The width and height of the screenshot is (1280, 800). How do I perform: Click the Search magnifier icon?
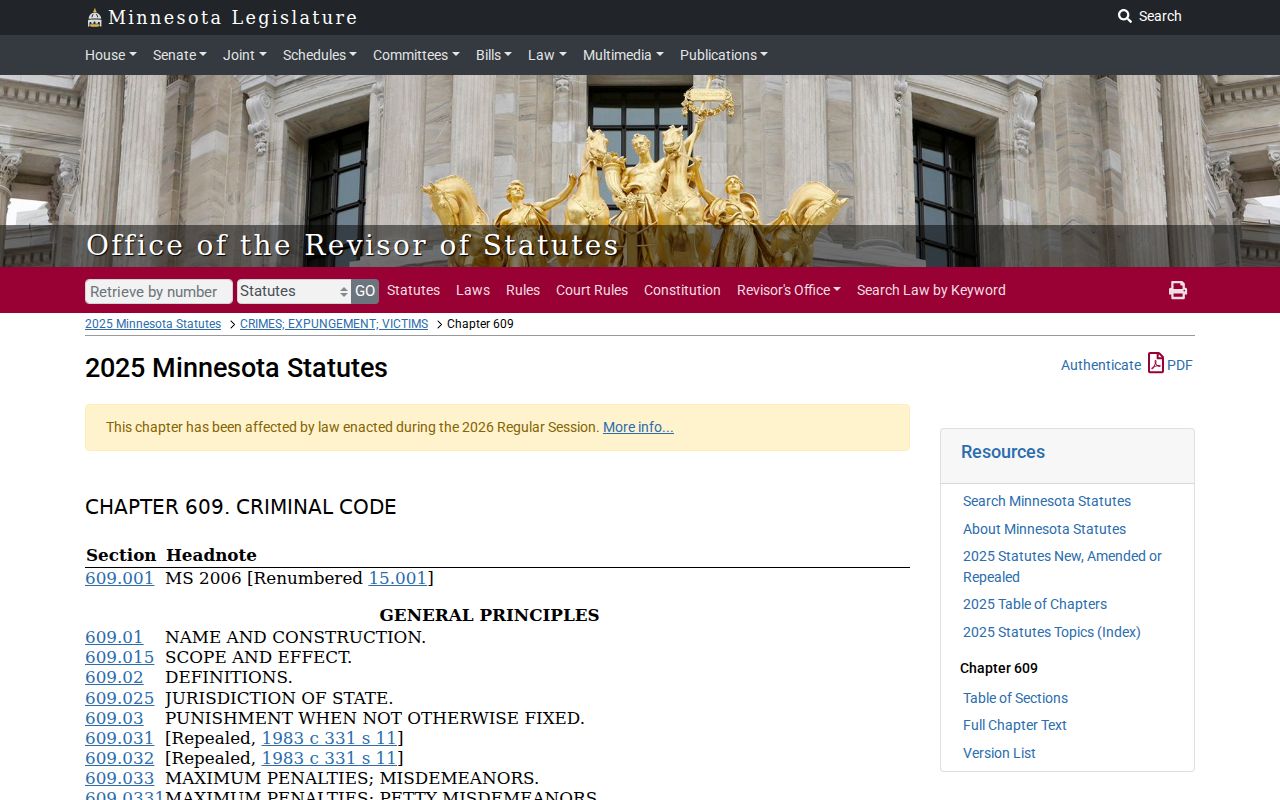tap(1125, 16)
